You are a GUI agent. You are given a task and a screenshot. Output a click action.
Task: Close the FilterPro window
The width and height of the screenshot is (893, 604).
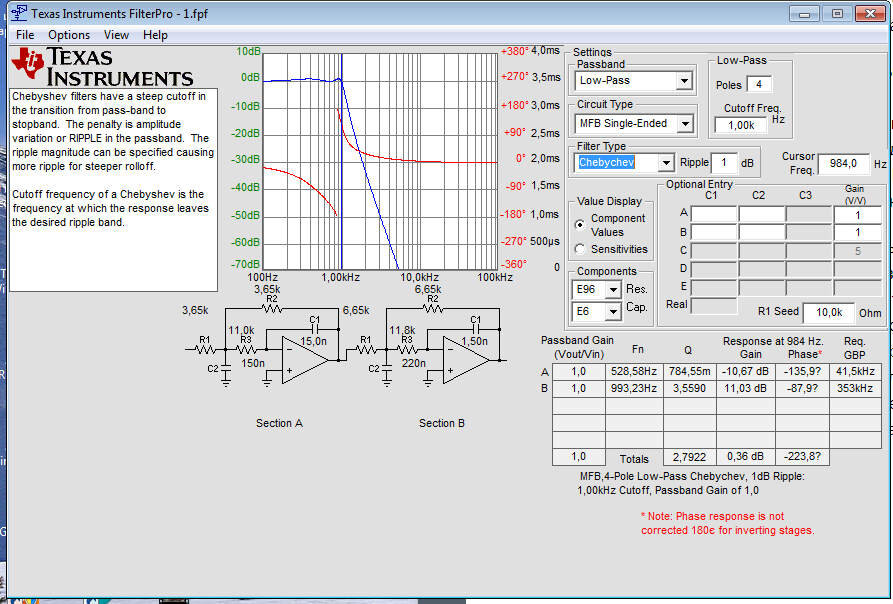coord(870,14)
